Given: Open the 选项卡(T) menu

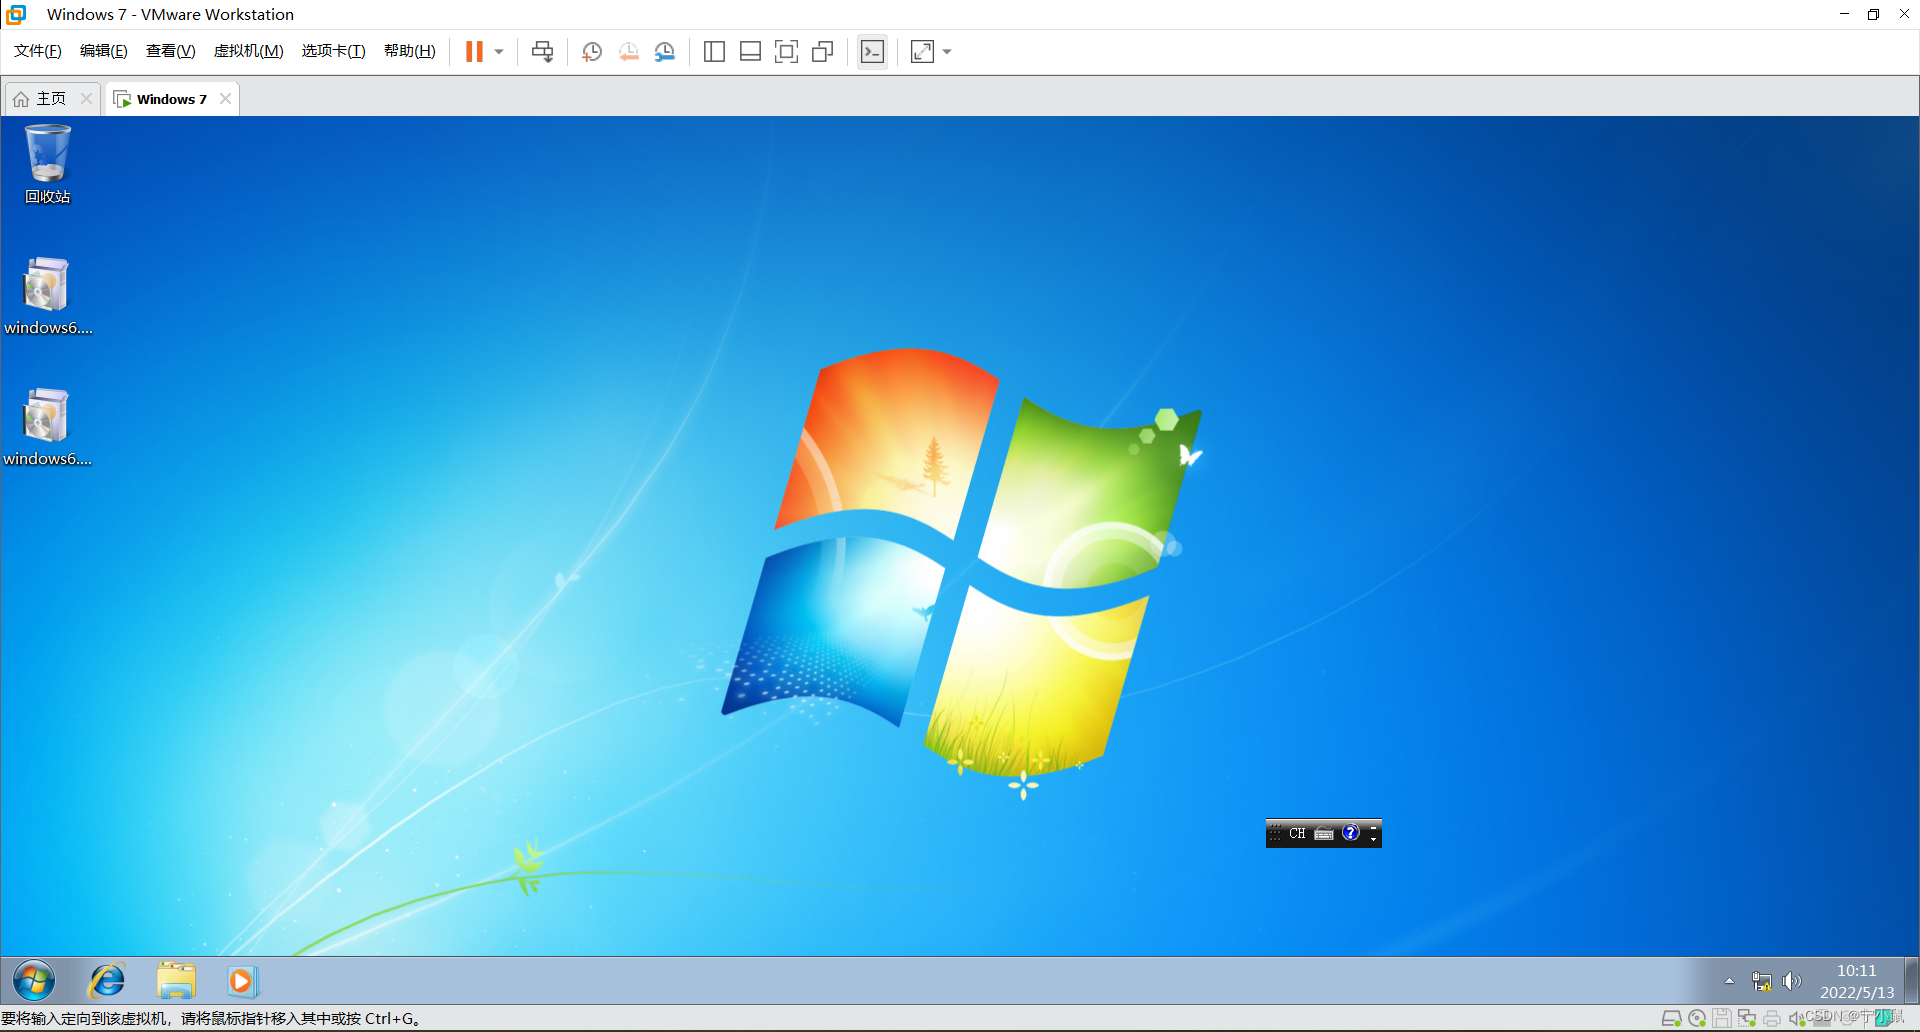Looking at the screenshot, I should (333, 51).
